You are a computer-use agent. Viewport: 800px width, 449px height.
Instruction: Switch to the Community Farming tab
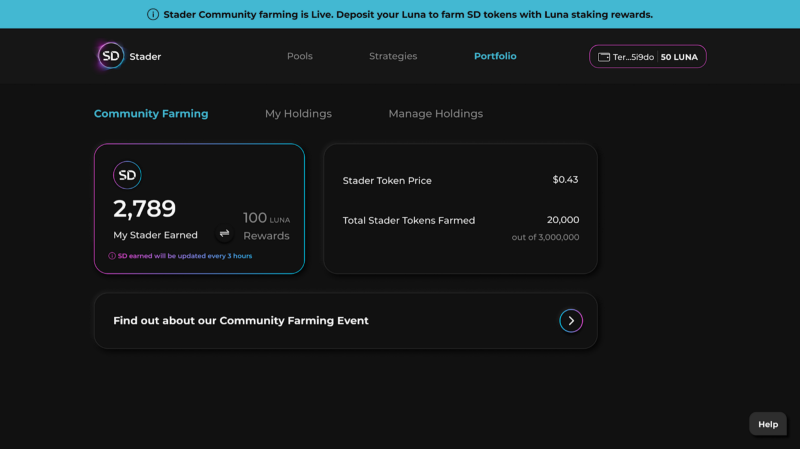(x=151, y=114)
